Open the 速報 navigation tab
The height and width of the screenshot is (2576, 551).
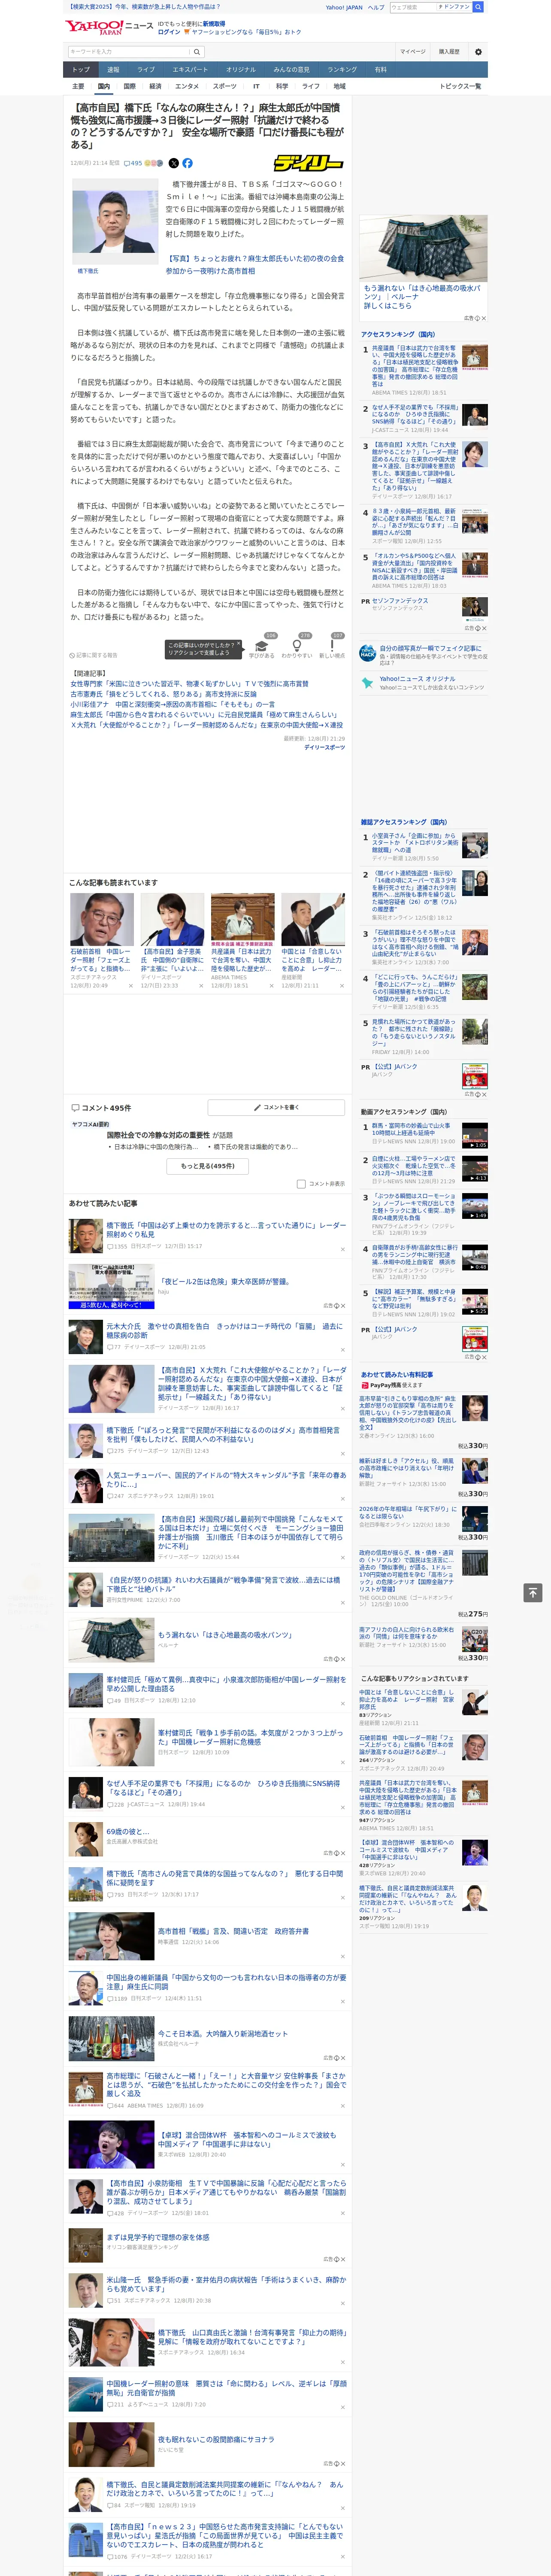point(113,70)
